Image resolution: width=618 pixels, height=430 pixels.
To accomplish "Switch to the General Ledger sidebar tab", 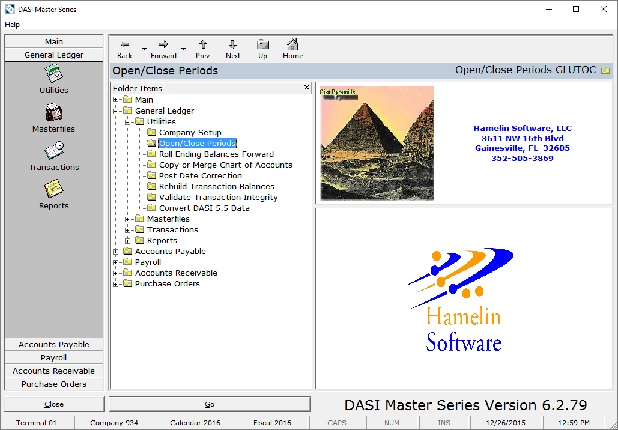I will tap(54, 55).
